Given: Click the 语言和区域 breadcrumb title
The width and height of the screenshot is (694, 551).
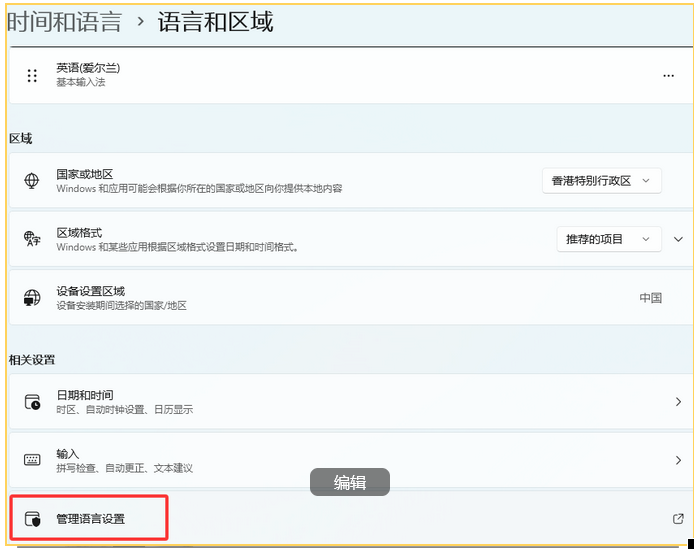Looking at the screenshot, I should [x=216, y=21].
